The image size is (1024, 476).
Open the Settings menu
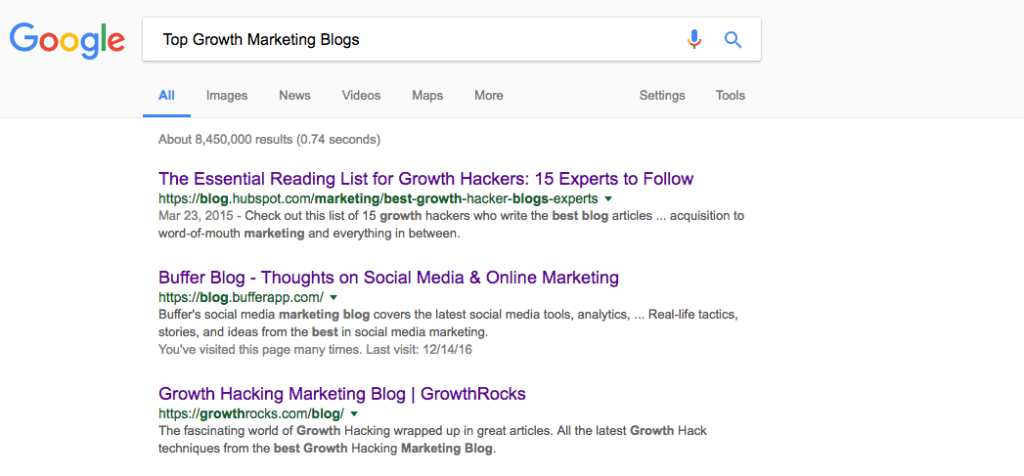tap(662, 96)
